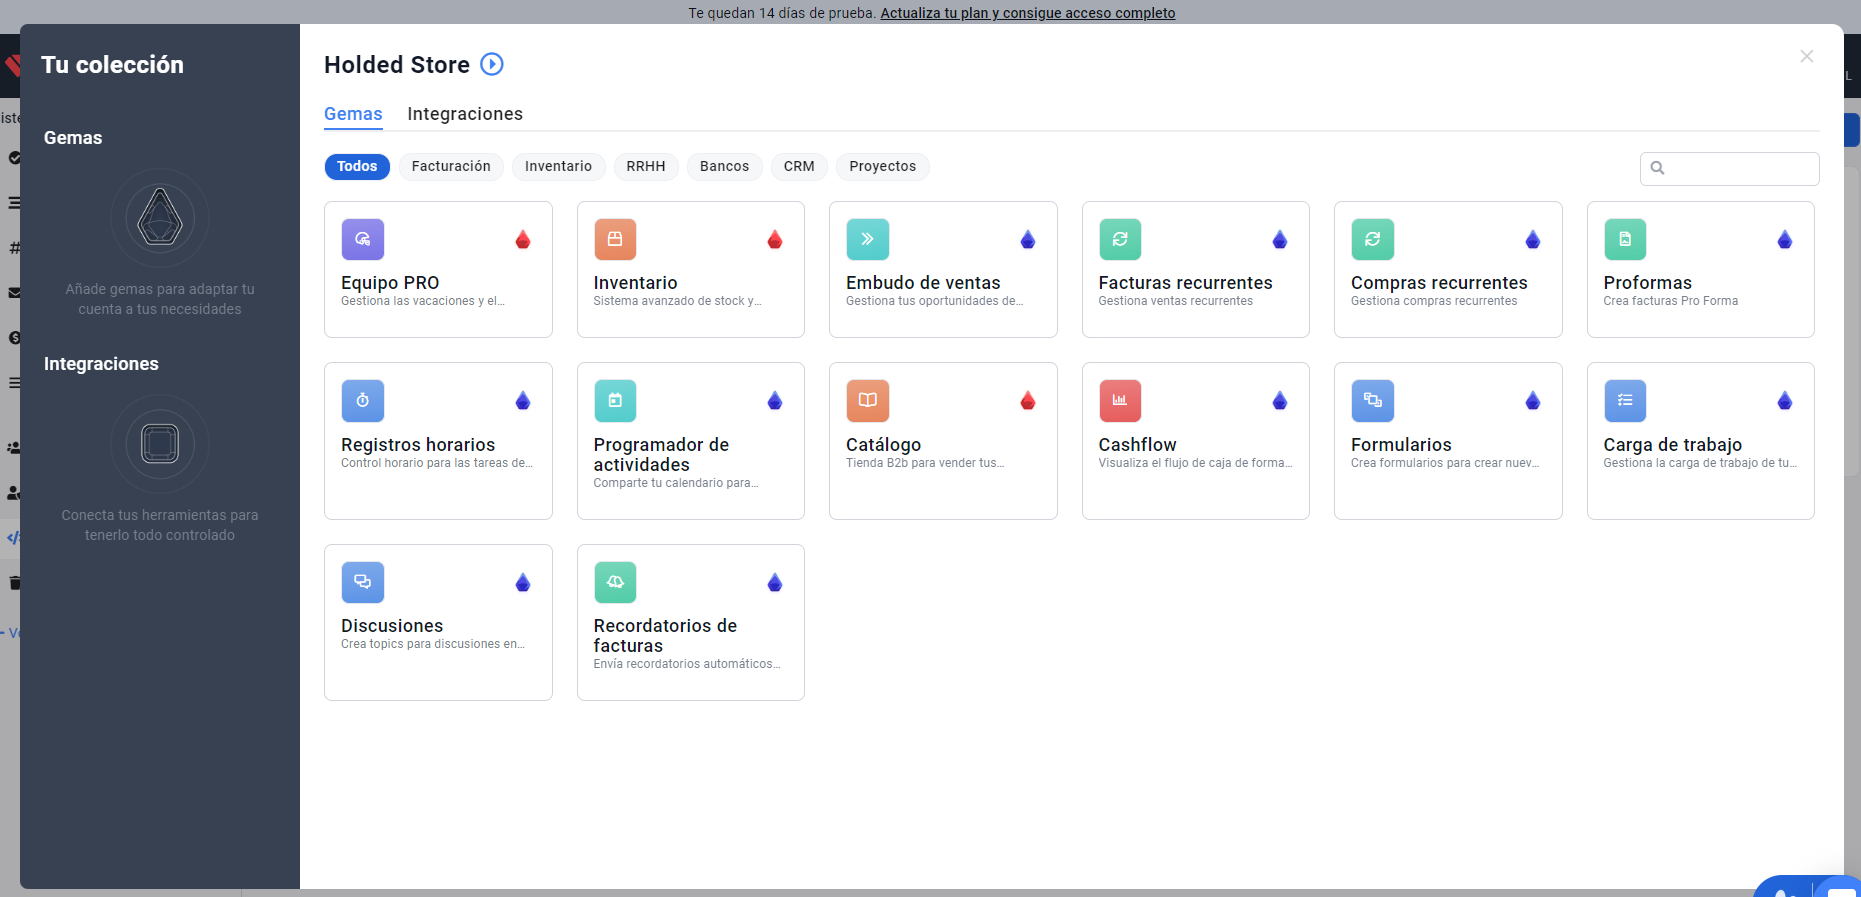
Task: Open the Formularios title
Action: pos(1401,445)
